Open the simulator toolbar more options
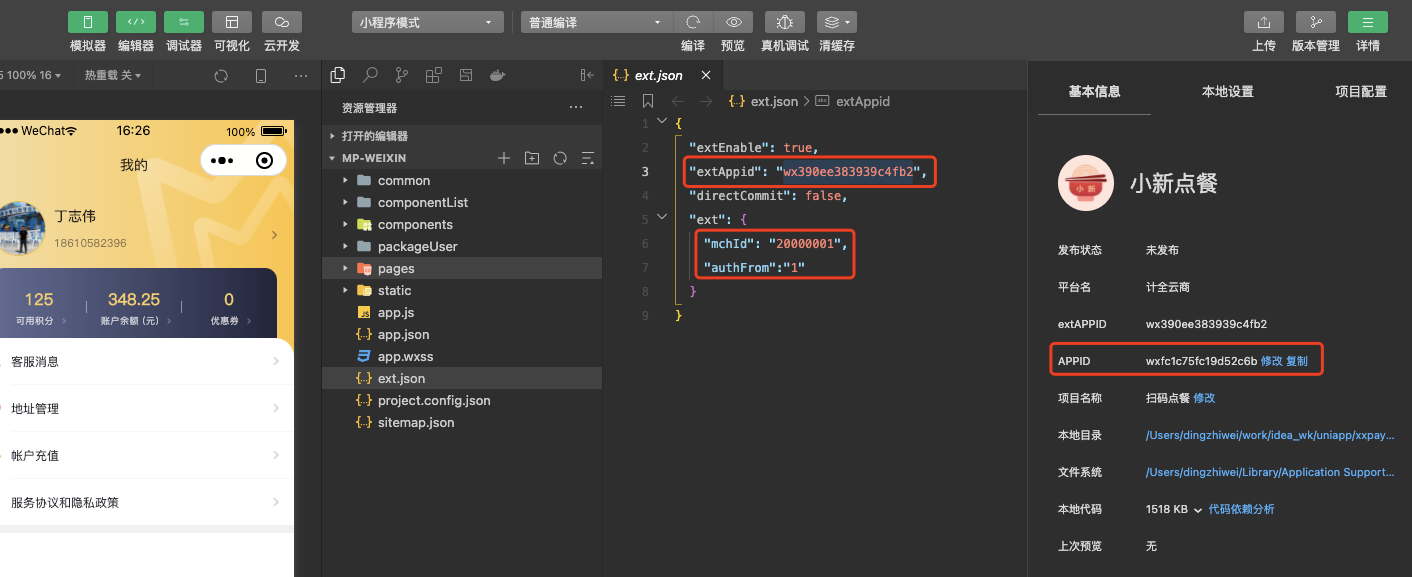Viewport: 1412px width, 577px height. (x=301, y=76)
